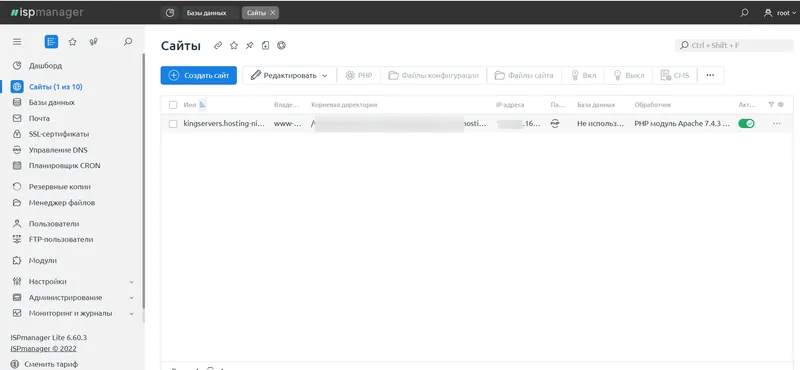Click the Корневая директория column header
The width and height of the screenshot is (800, 370).
point(344,105)
